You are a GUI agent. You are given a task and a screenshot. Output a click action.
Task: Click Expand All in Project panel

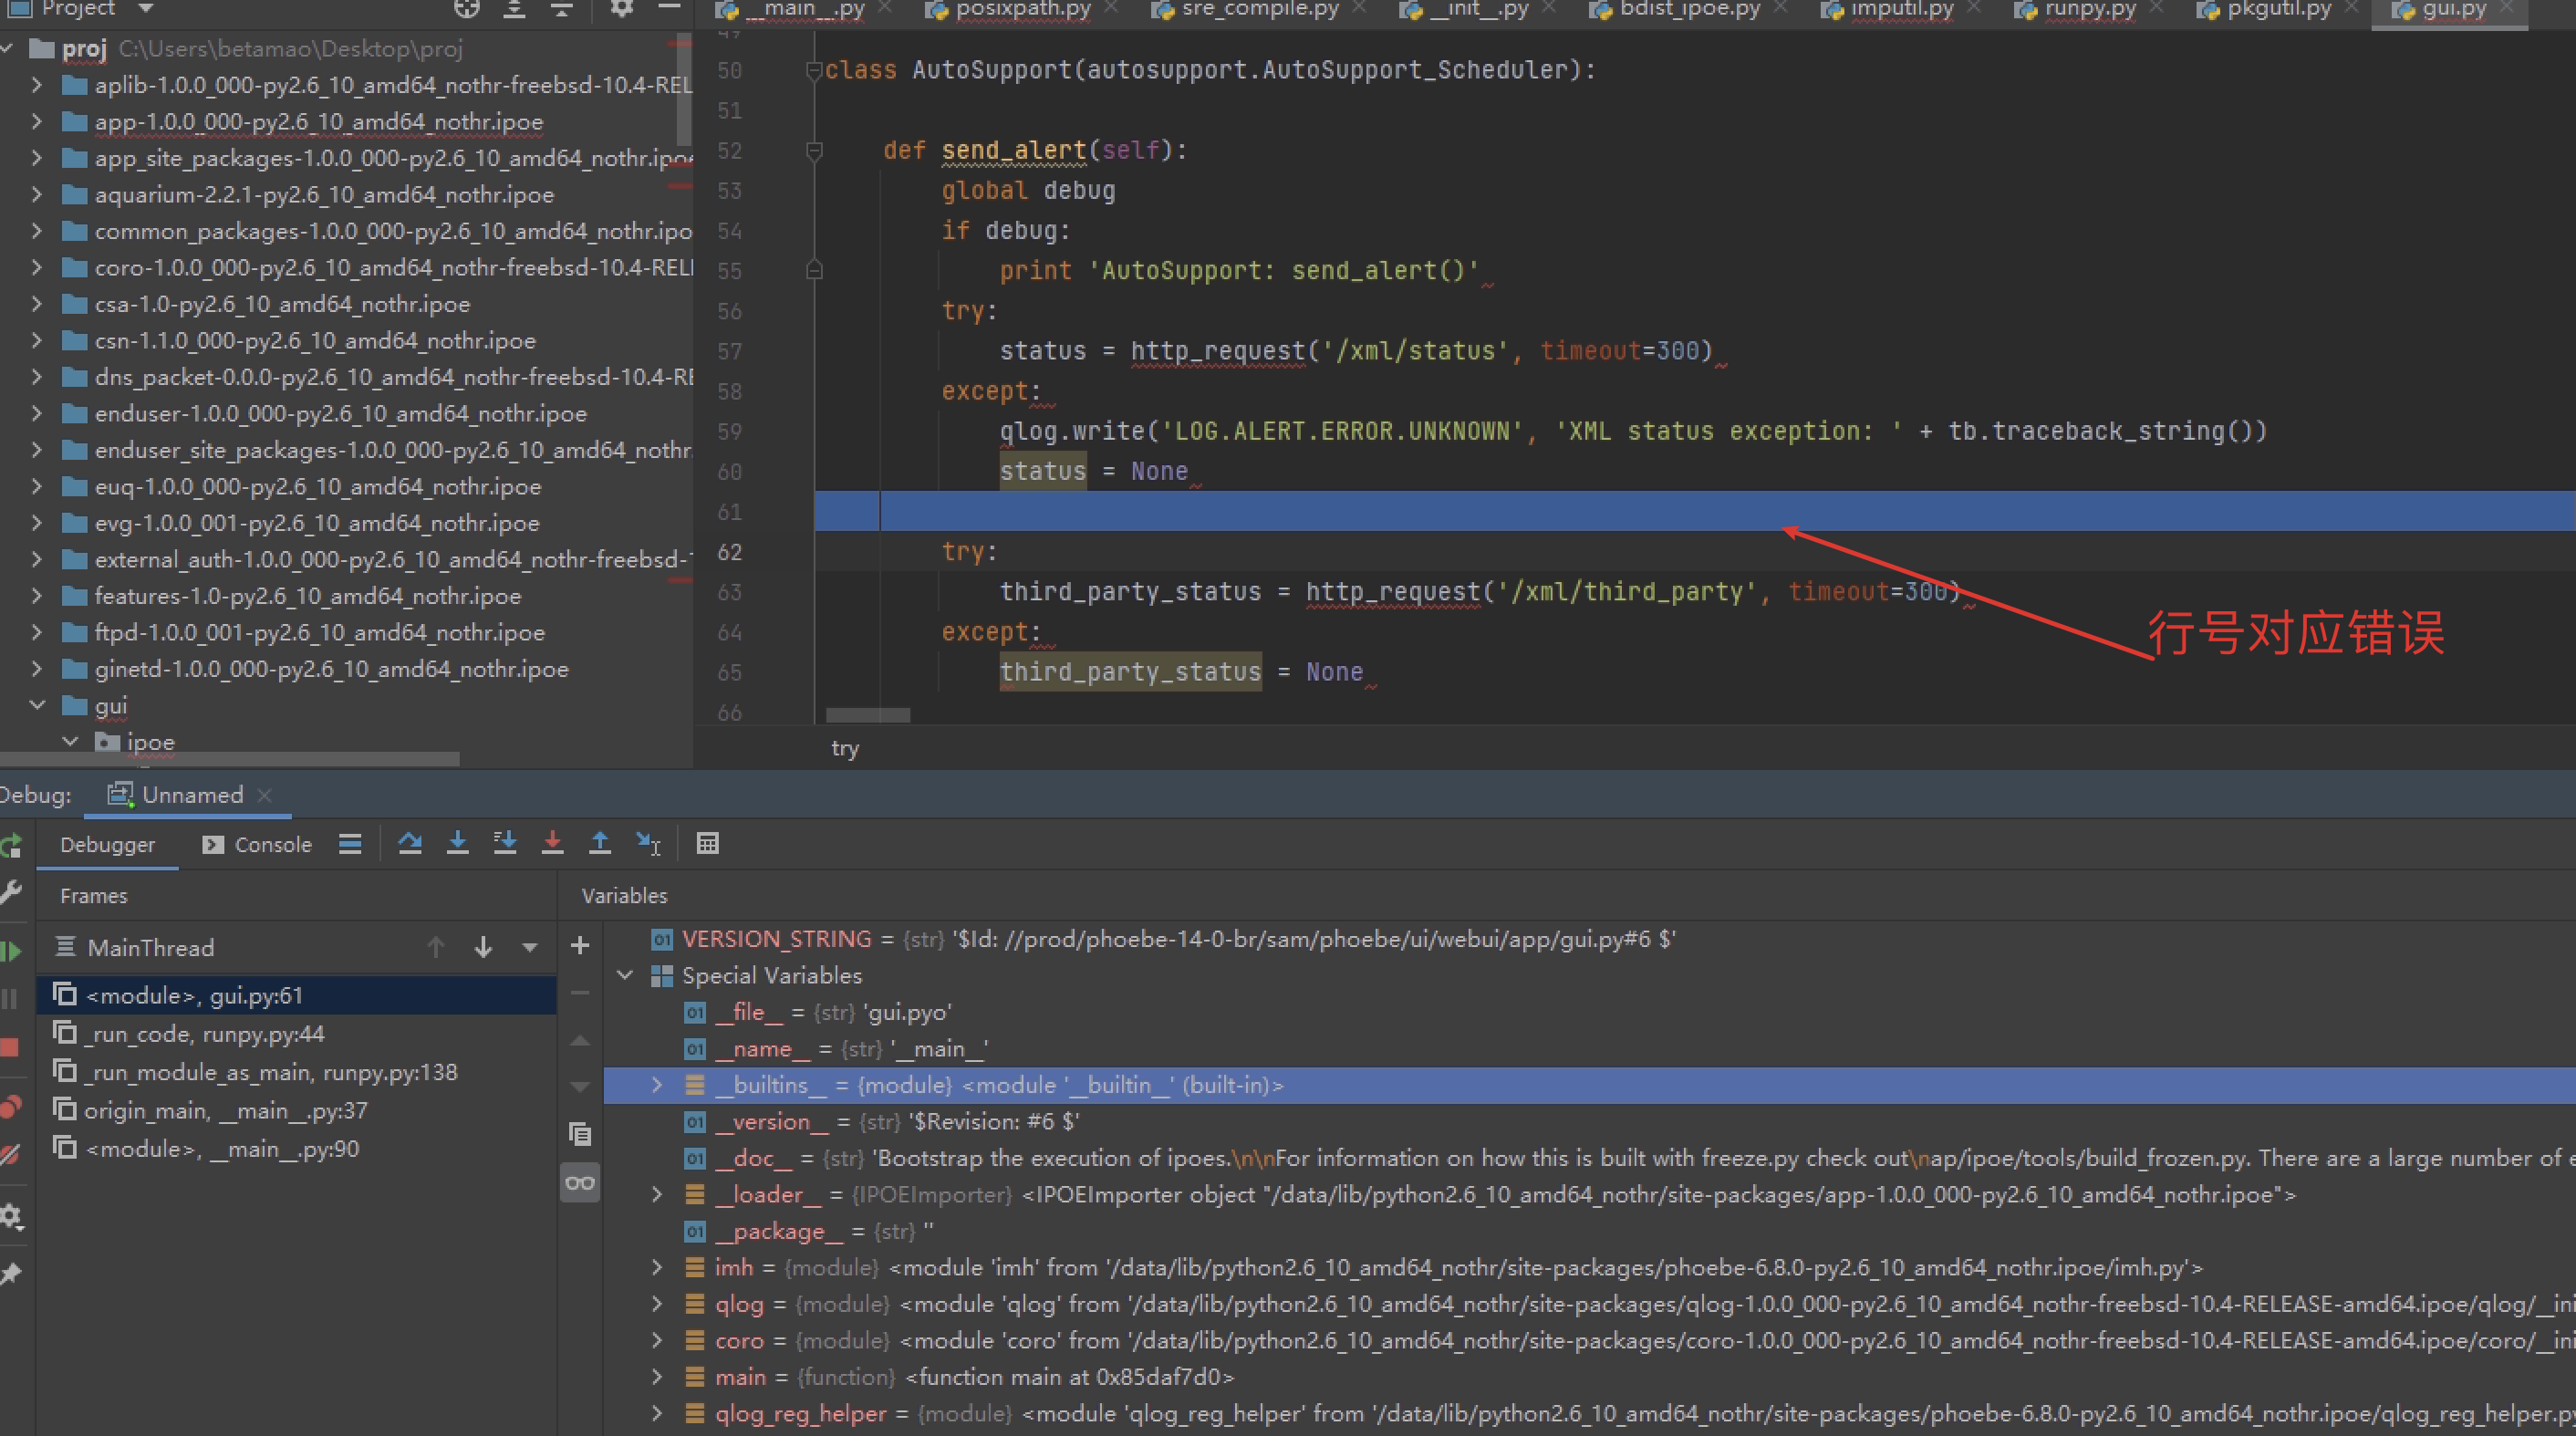[514, 8]
